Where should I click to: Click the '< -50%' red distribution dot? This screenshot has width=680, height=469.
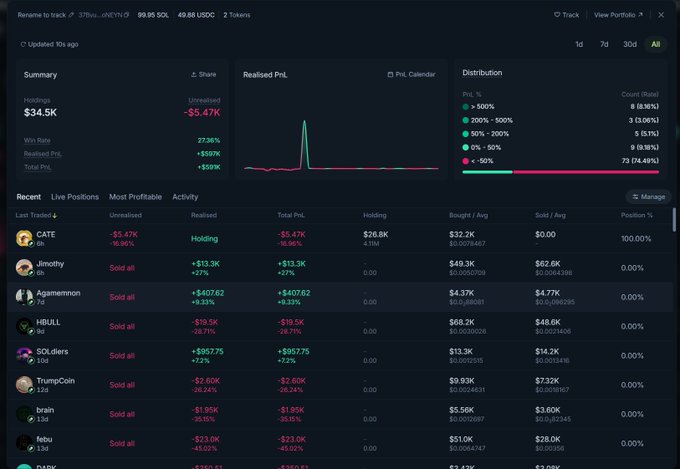point(465,161)
